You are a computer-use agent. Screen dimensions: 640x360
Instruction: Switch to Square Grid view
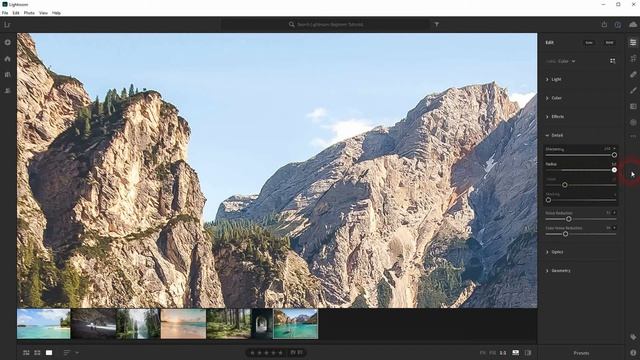click(x=37, y=353)
